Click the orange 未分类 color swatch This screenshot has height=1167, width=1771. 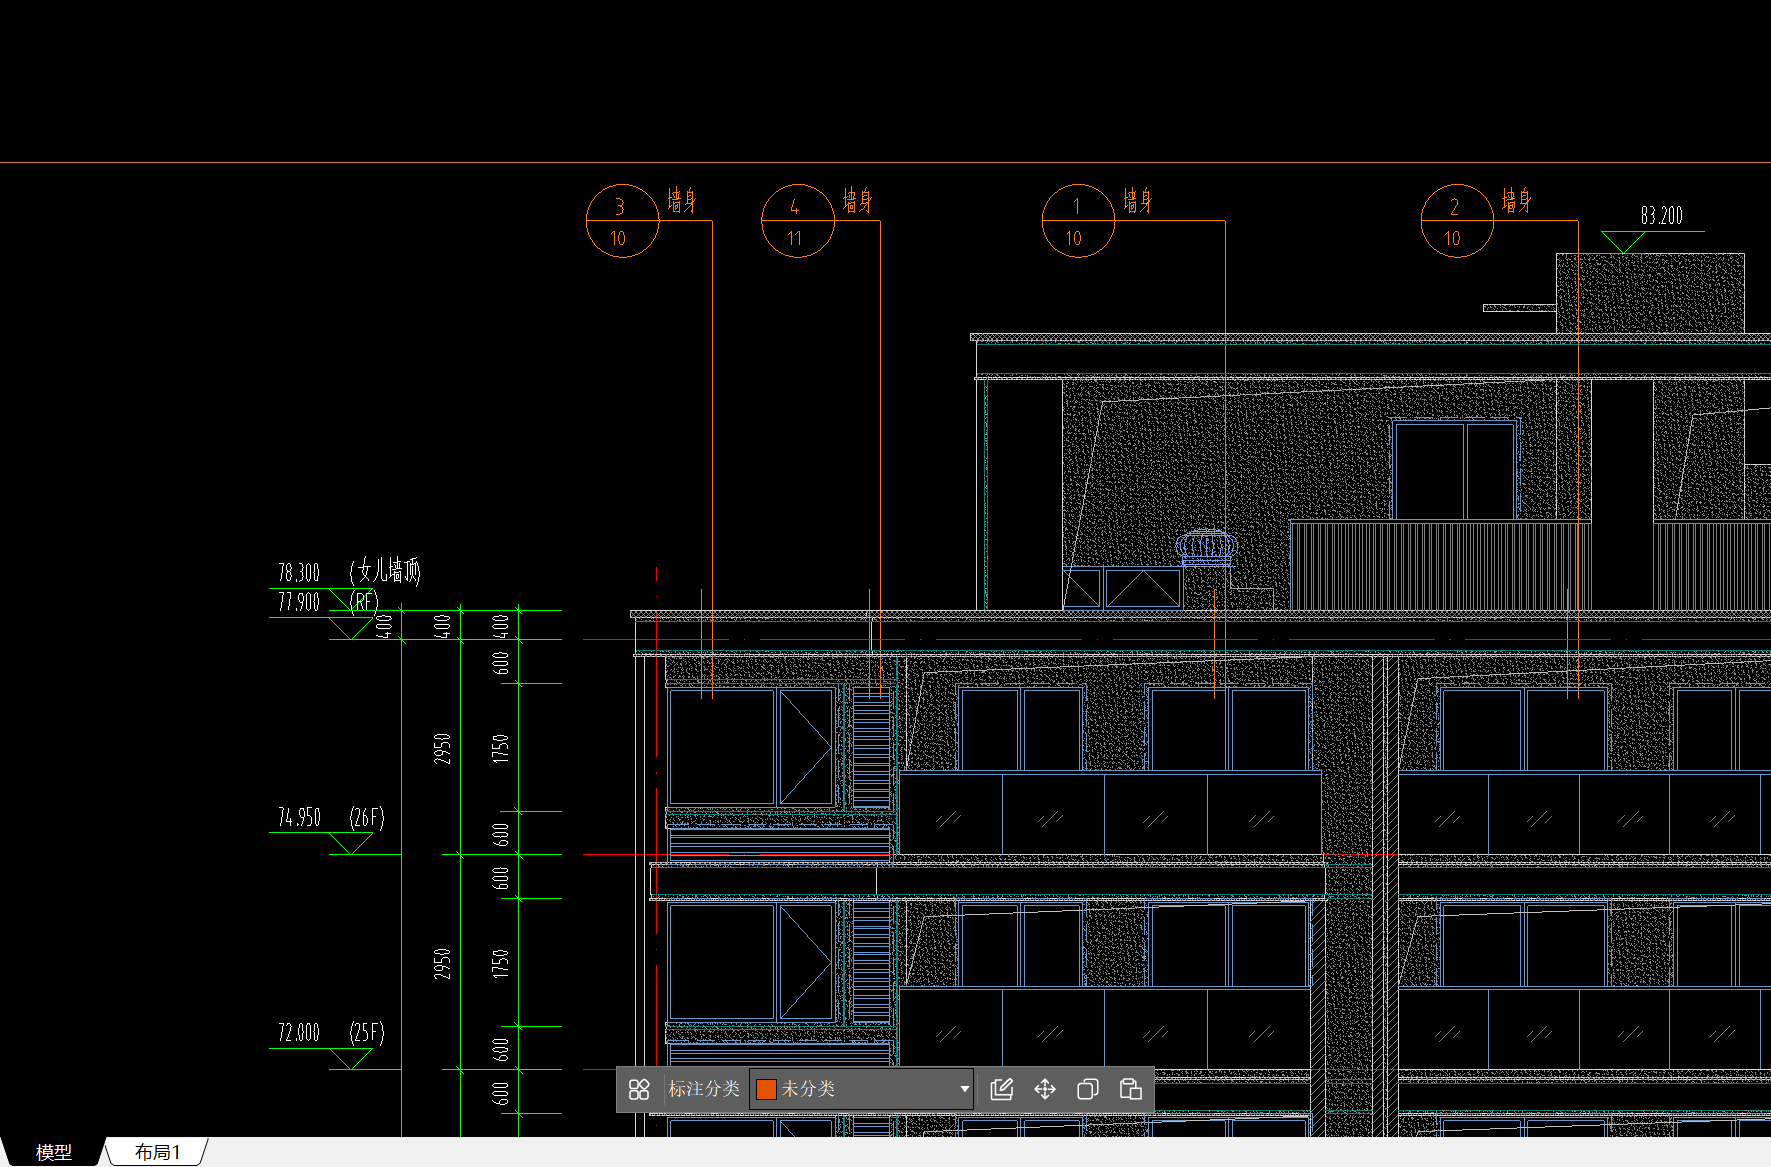click(x=766, y=1089)
